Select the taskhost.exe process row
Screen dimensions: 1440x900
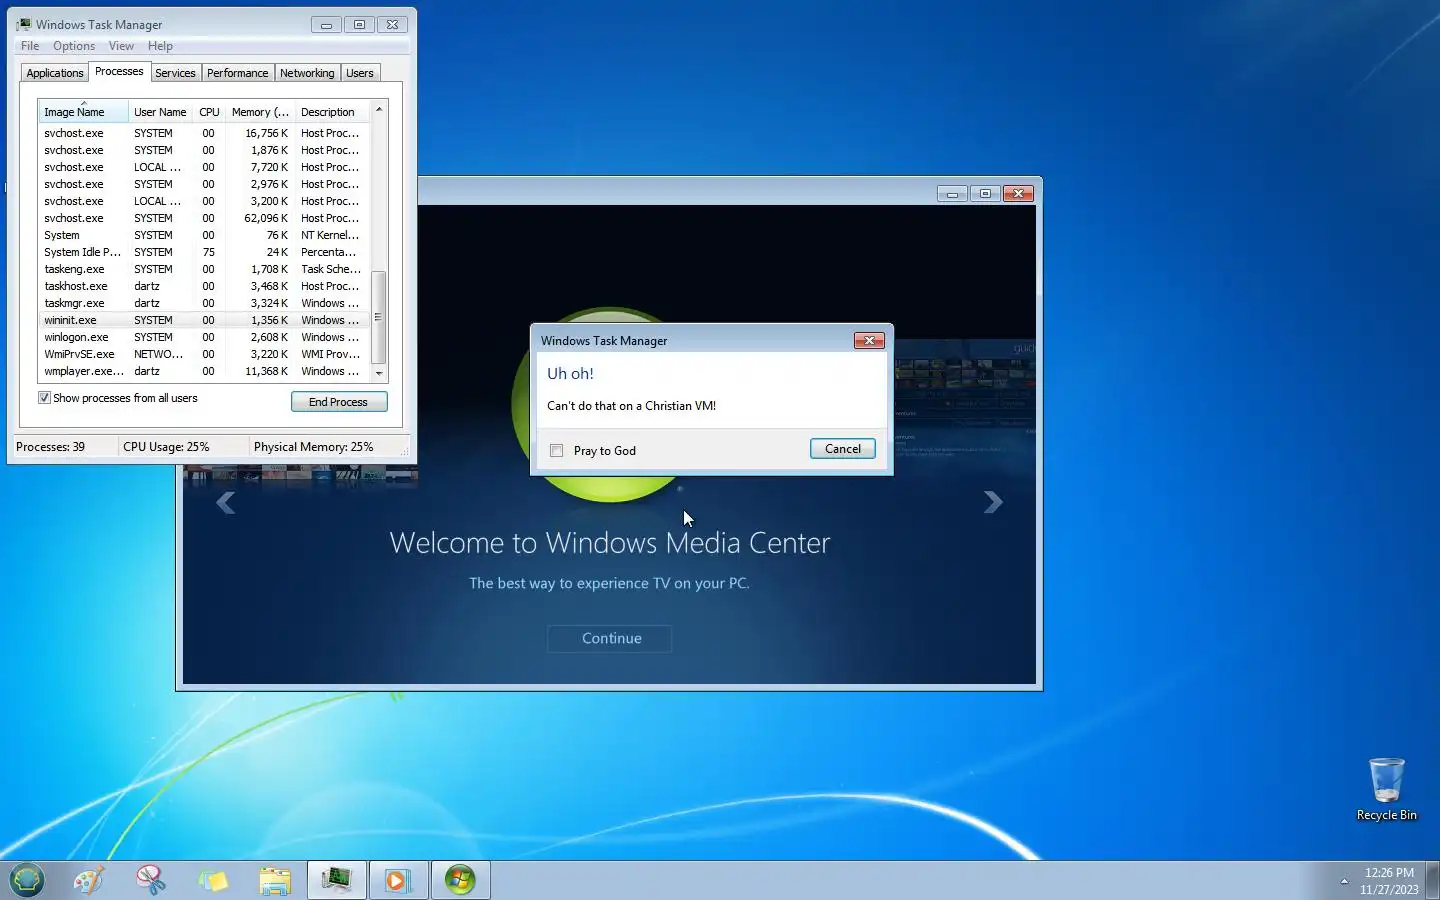pyautogui.click(x=204, y=286)
